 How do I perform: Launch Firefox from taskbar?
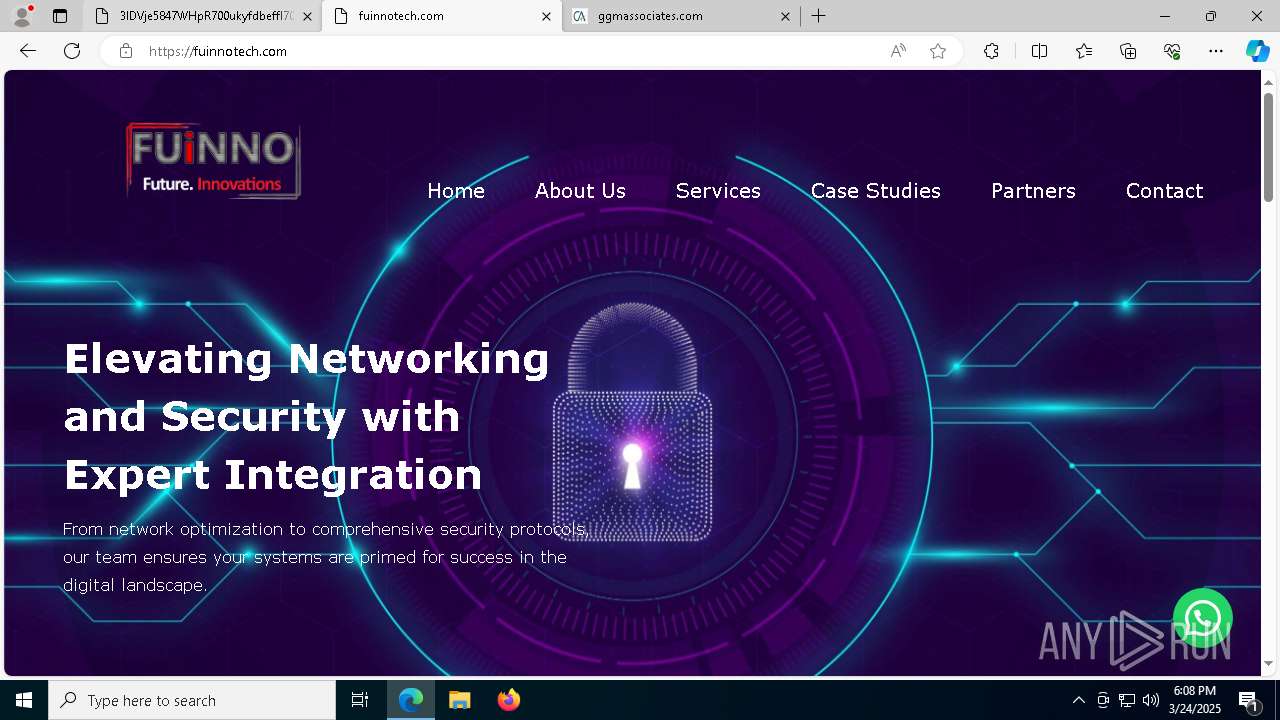click(x=508, y=700)
